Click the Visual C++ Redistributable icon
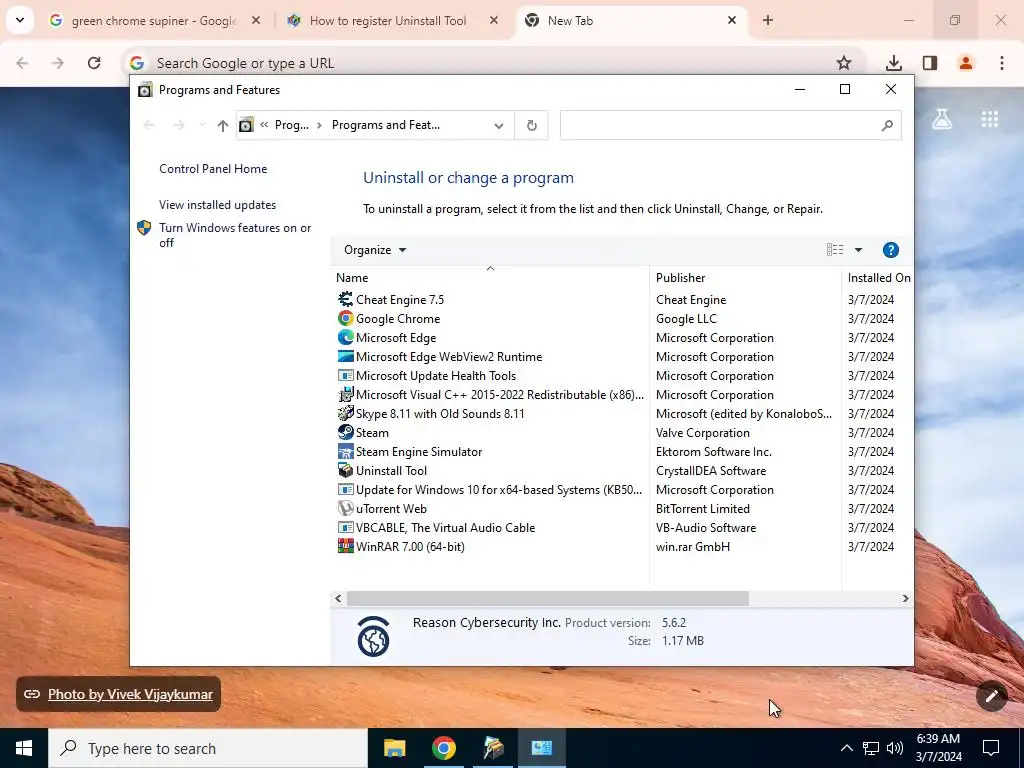This screenshot has height=768, width=1024. (x=345, y=394)
